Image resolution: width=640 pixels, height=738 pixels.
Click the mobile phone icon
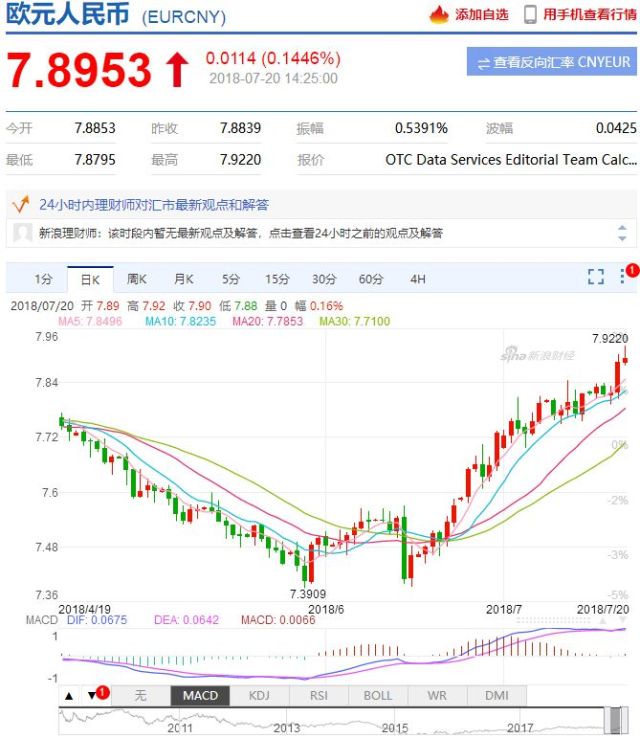pos(530,15)
